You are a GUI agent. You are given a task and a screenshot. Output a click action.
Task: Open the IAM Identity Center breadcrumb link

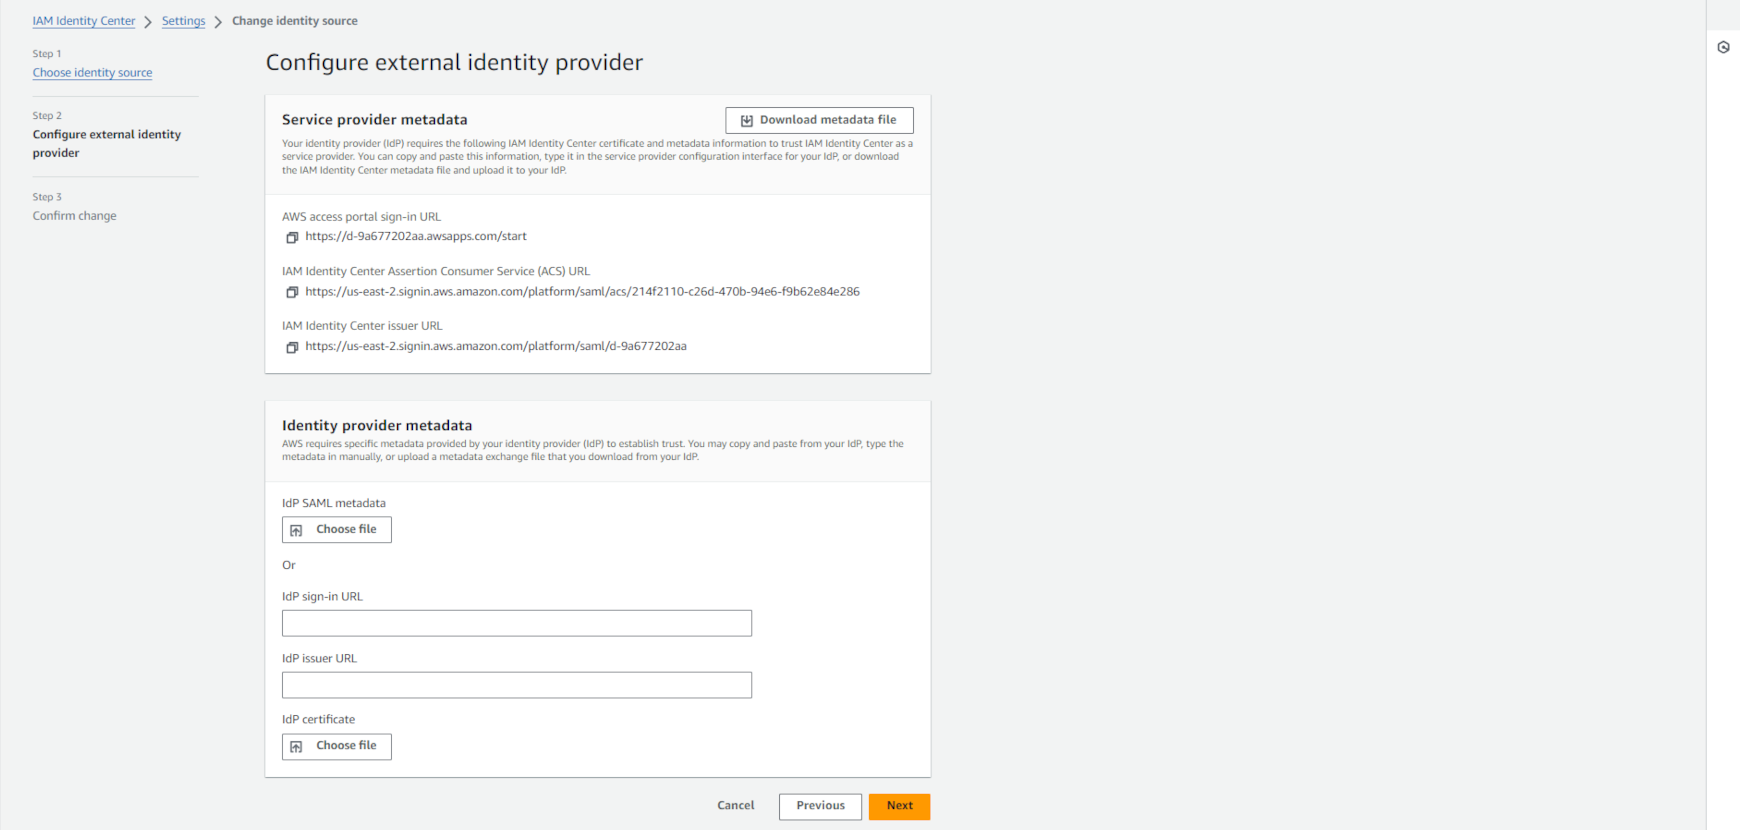pyautogui.click(x=84, y=20)
